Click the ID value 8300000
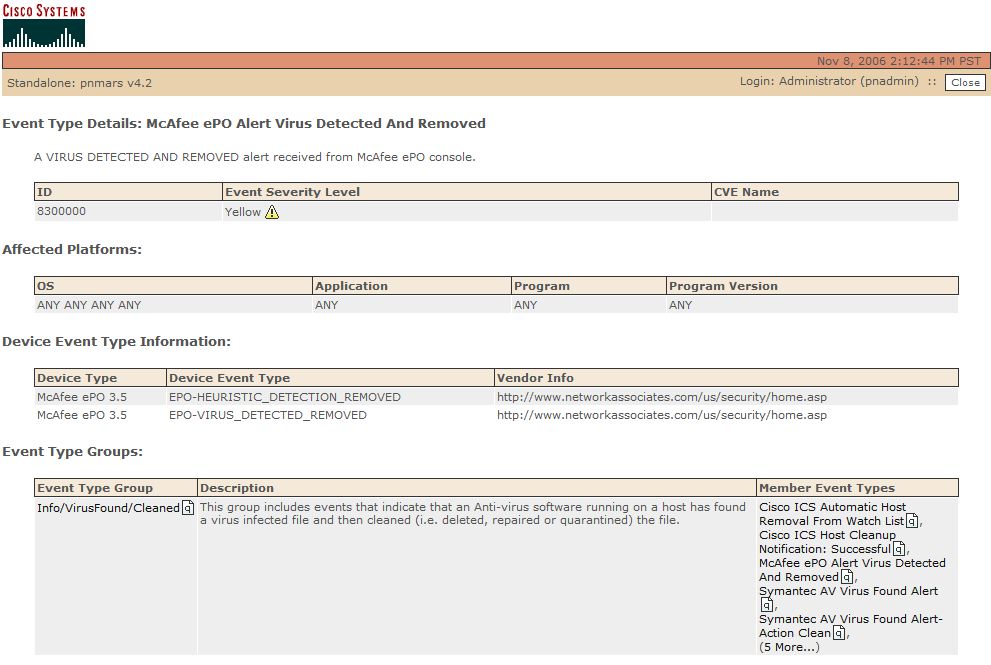 point(61,211)
